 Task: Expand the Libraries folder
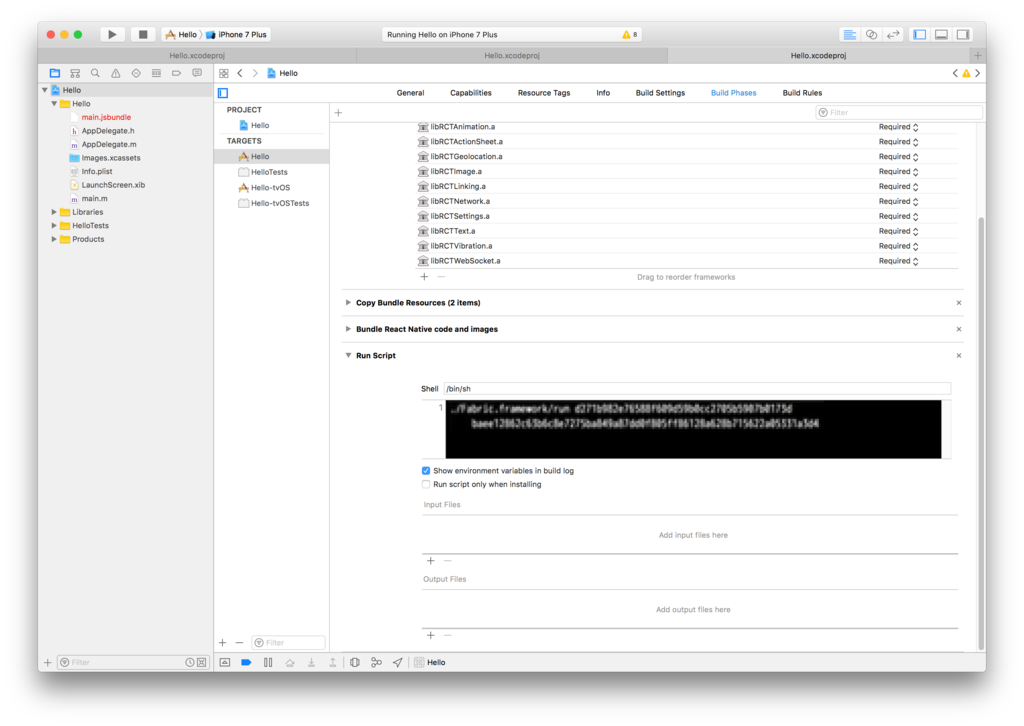pos(54,212)
